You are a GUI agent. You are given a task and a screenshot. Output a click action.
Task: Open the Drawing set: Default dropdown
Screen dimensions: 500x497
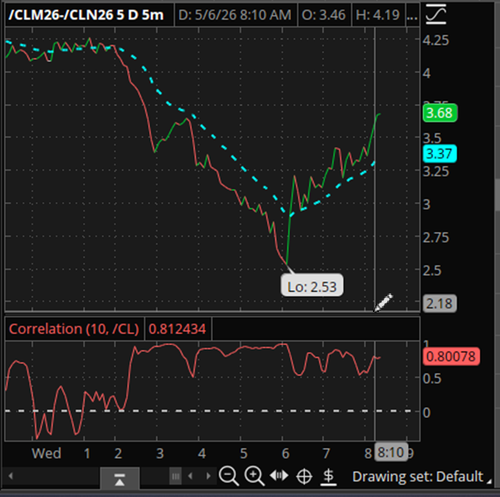point(421,476)
